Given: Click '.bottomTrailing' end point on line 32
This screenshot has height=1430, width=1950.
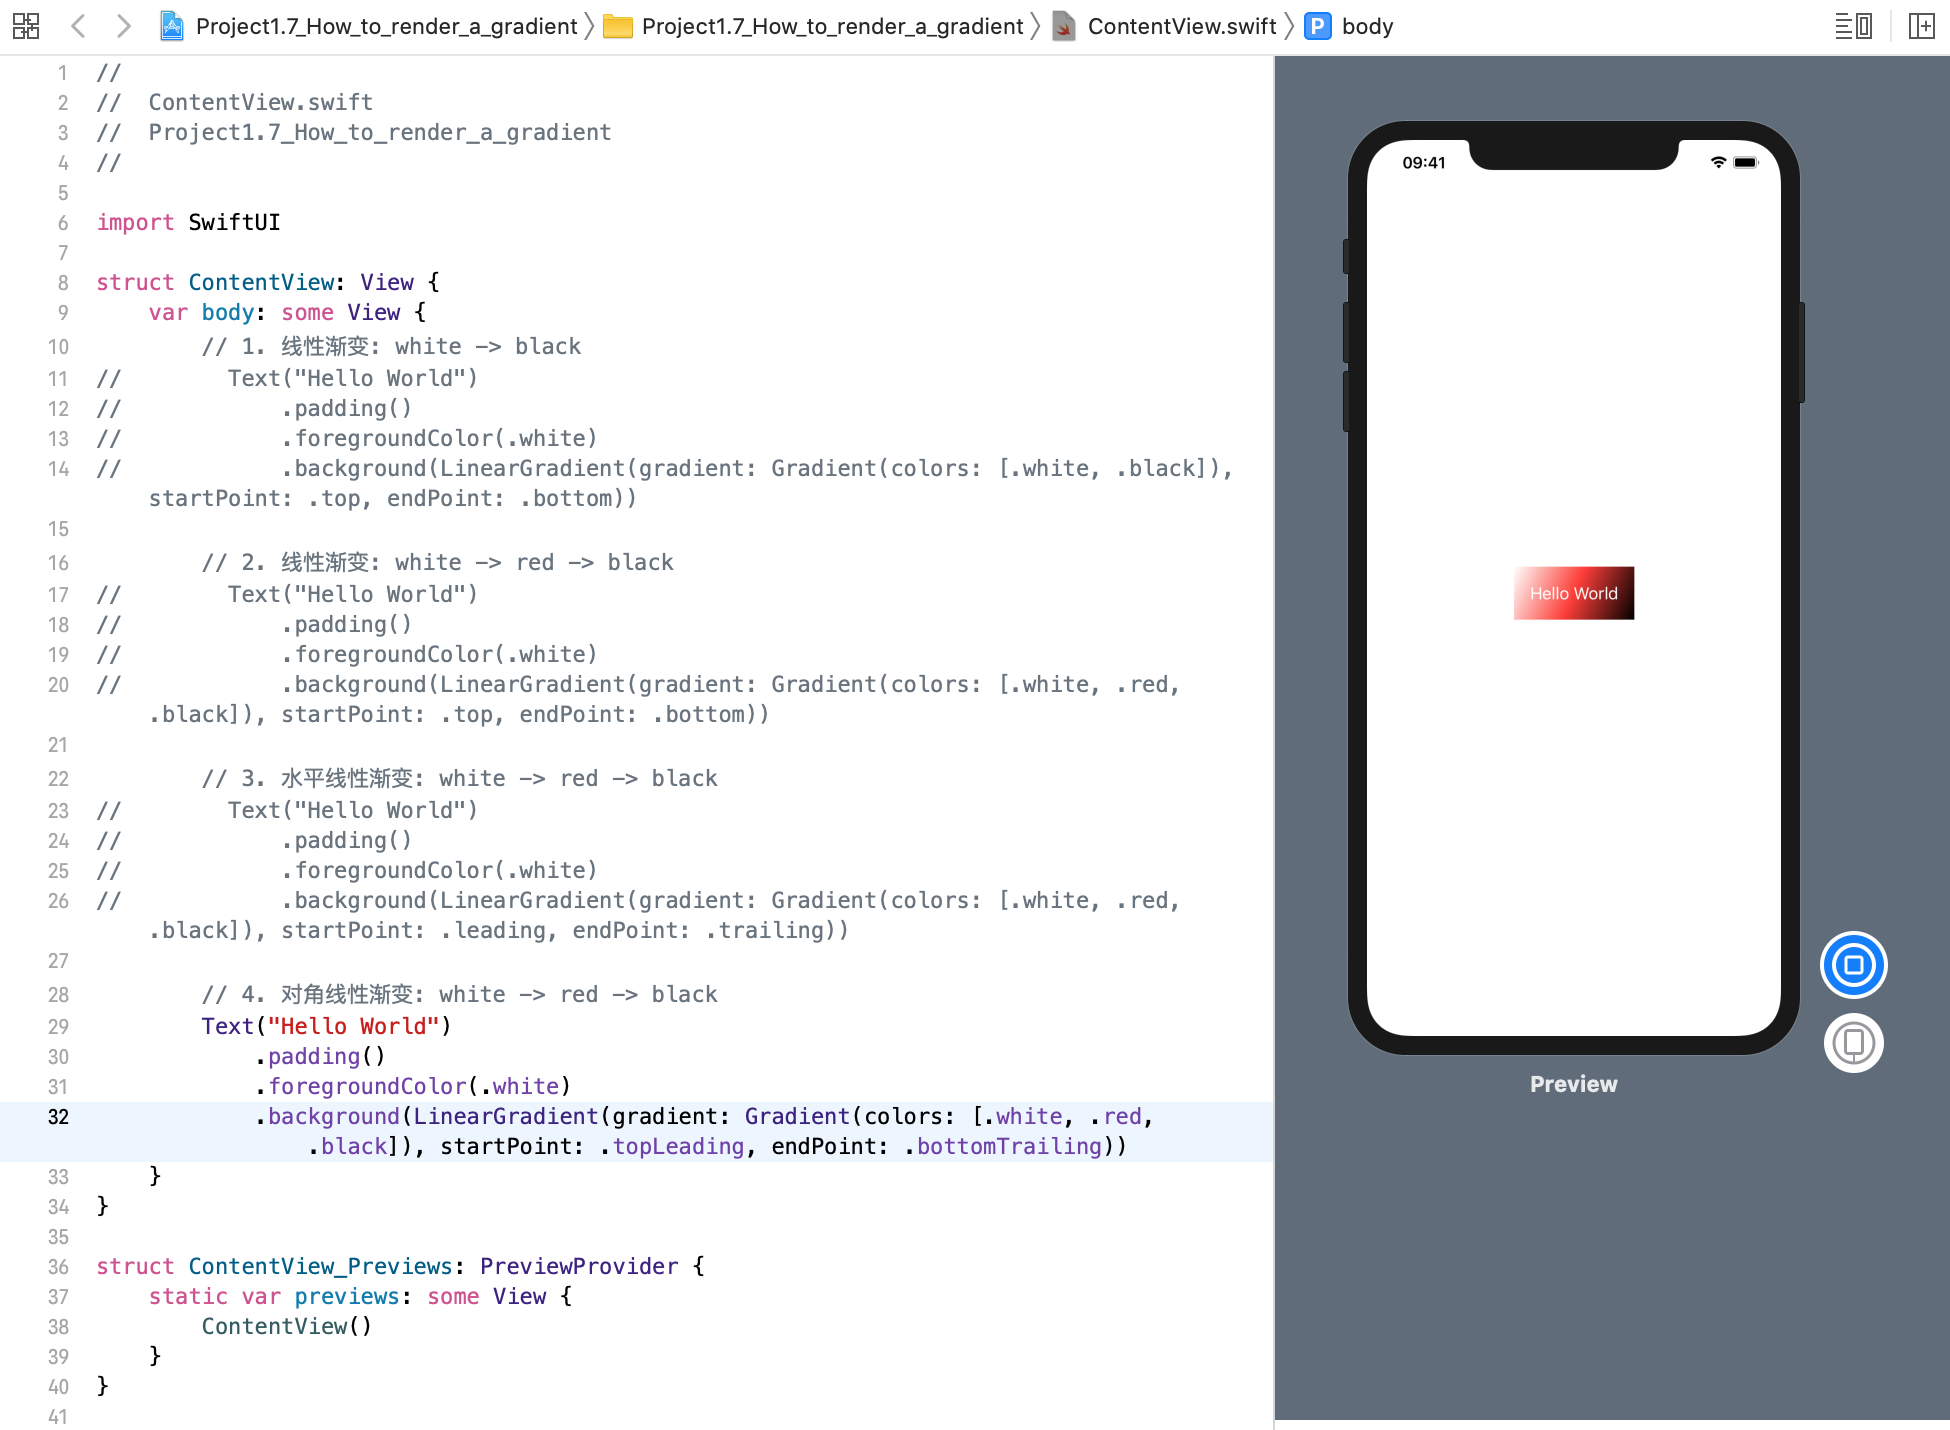Looking at the screenshot, I should 1003,1146.
